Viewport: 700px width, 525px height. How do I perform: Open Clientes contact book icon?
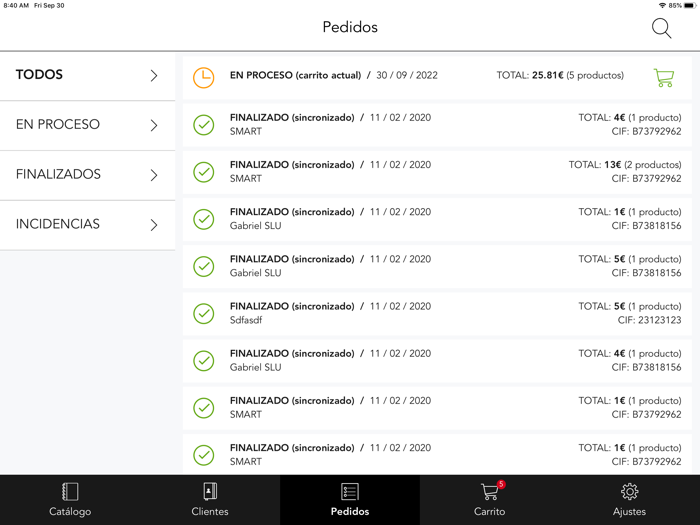(x=210, y=492)
